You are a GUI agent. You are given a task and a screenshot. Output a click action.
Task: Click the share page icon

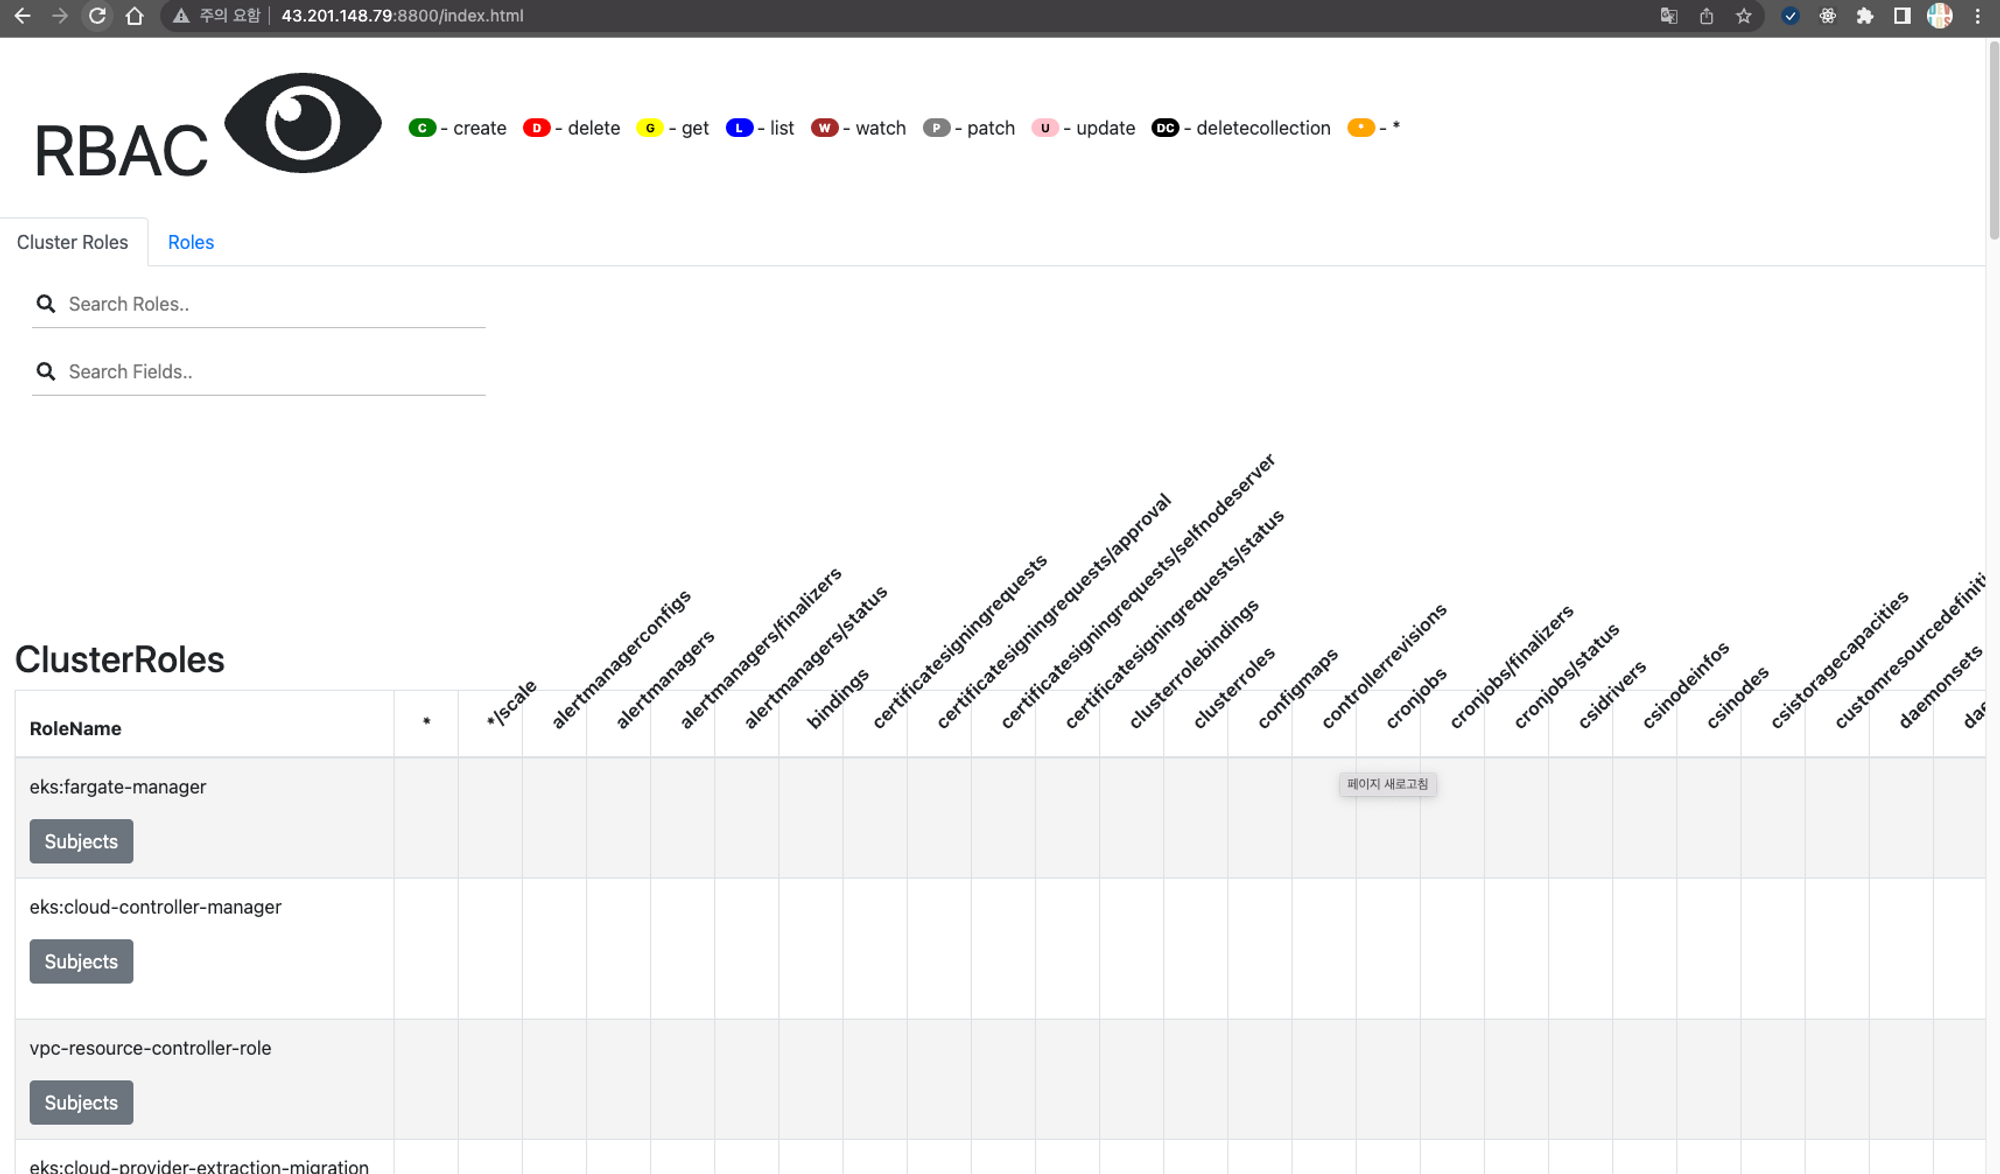[x=1706, y=16]
